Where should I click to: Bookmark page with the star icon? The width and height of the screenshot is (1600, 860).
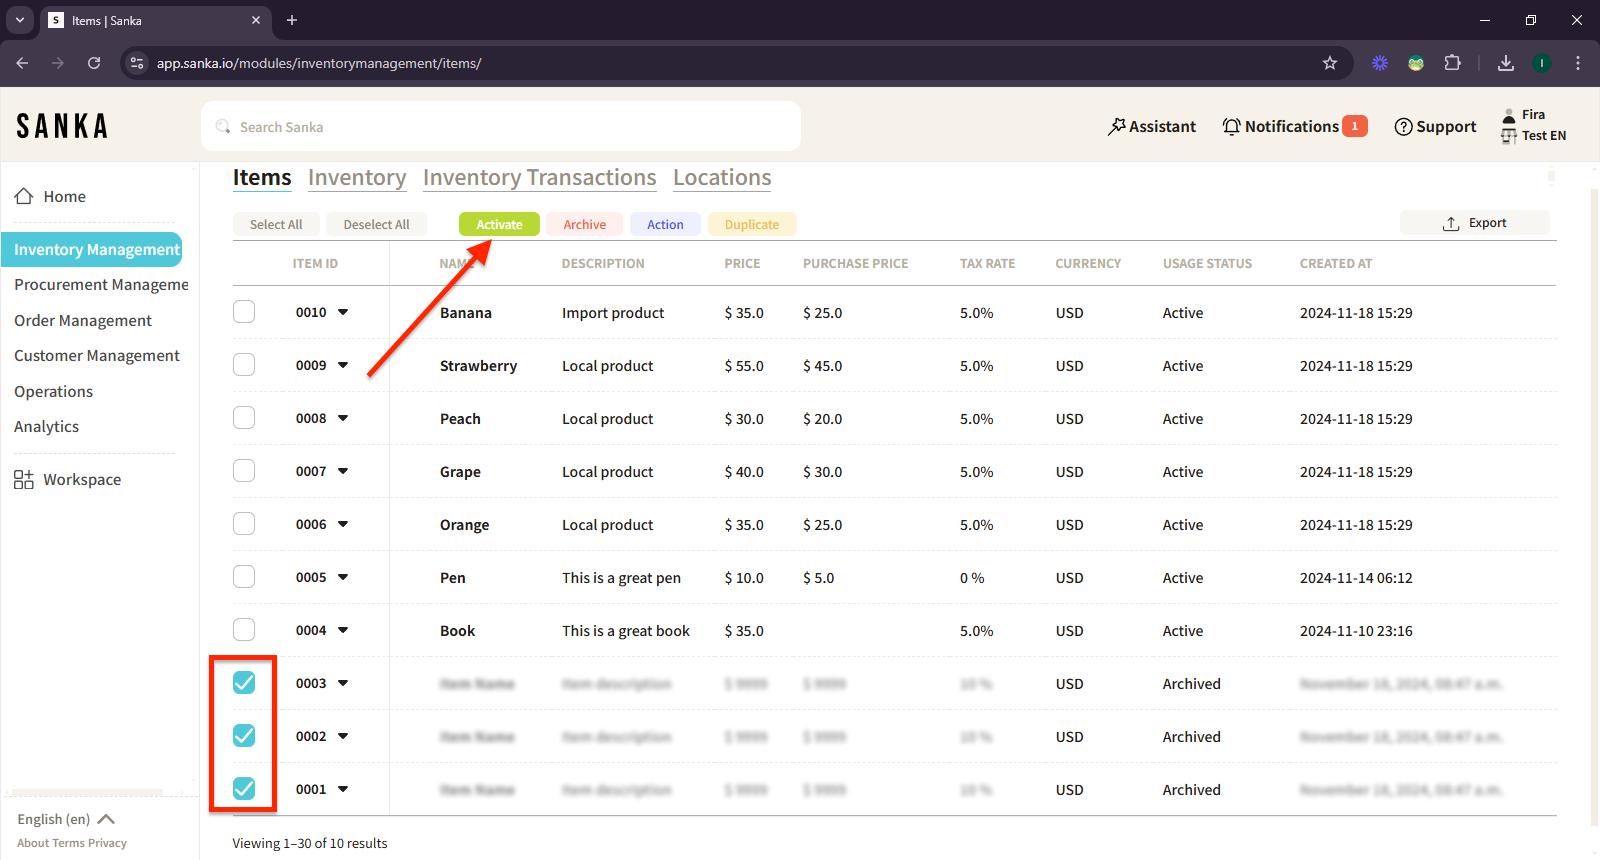click(x=1330, y=63)
